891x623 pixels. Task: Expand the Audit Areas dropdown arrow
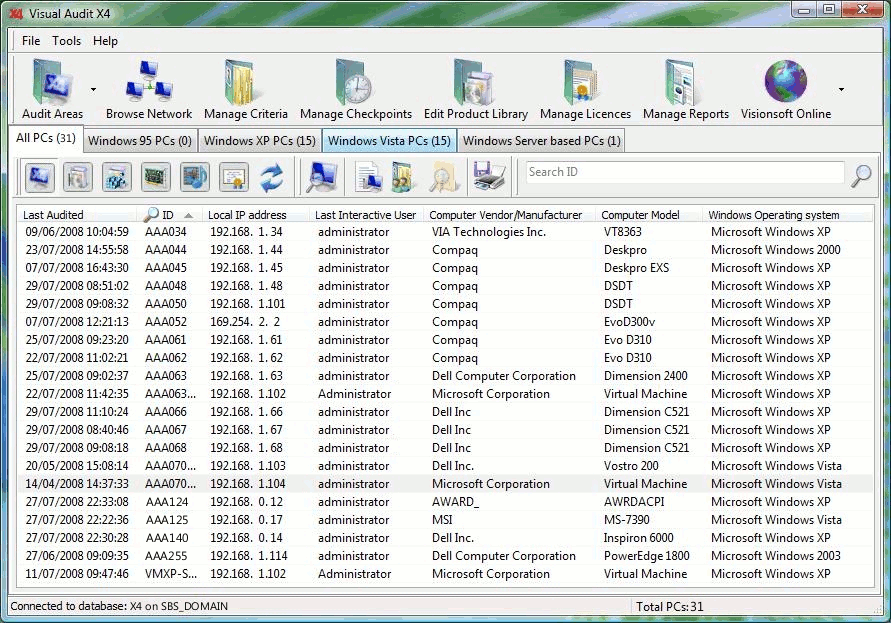[x=93, y=89]
